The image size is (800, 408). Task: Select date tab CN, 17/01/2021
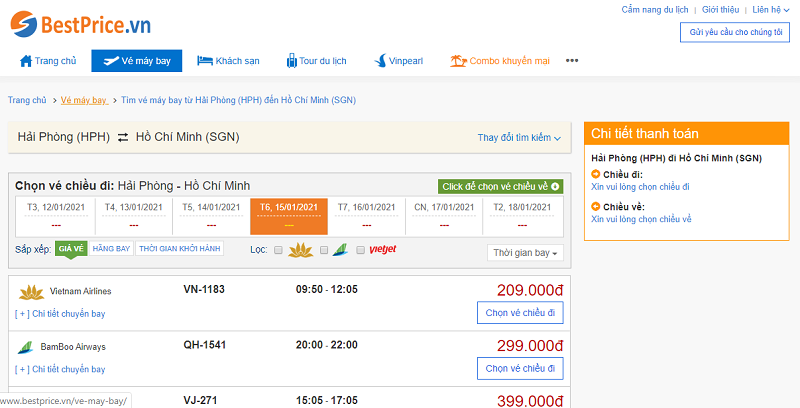pos(444,216)
